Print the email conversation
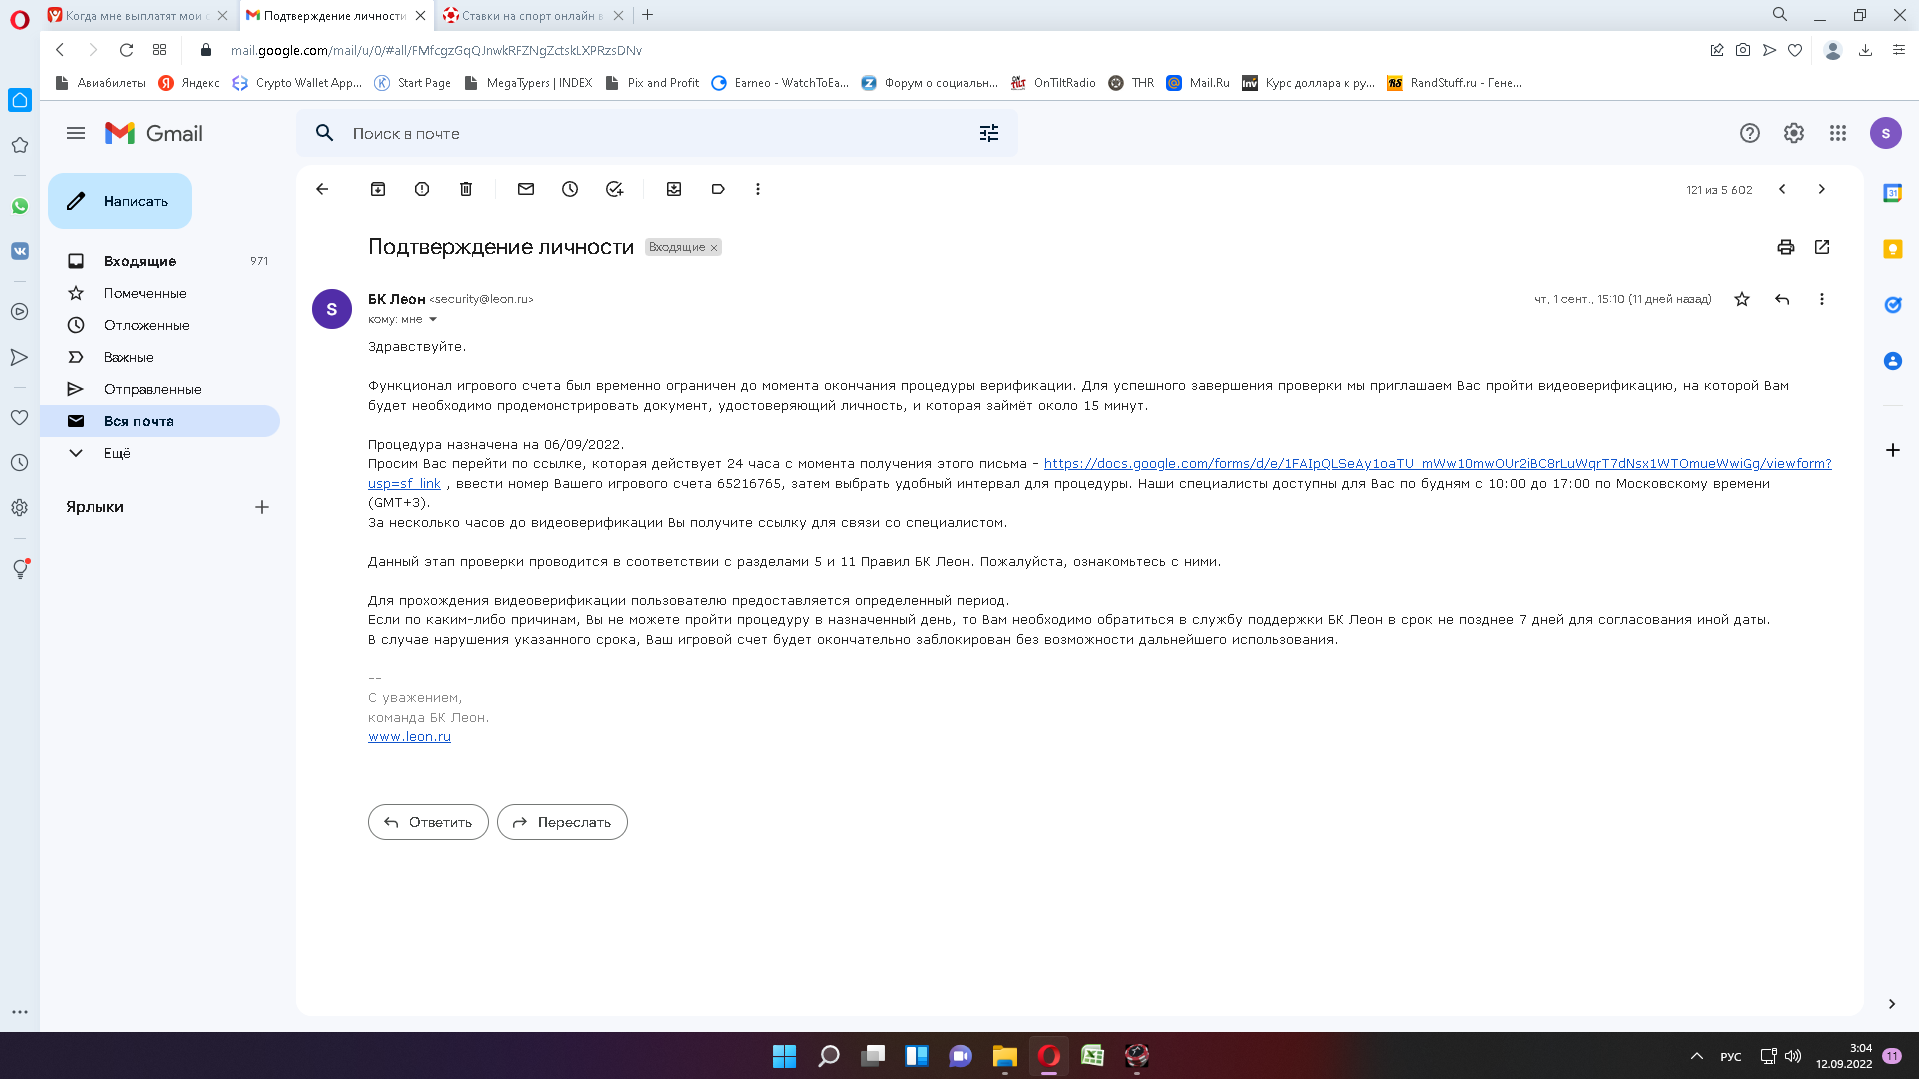The image size is (1919, 1079). (x=1785, y=247)
